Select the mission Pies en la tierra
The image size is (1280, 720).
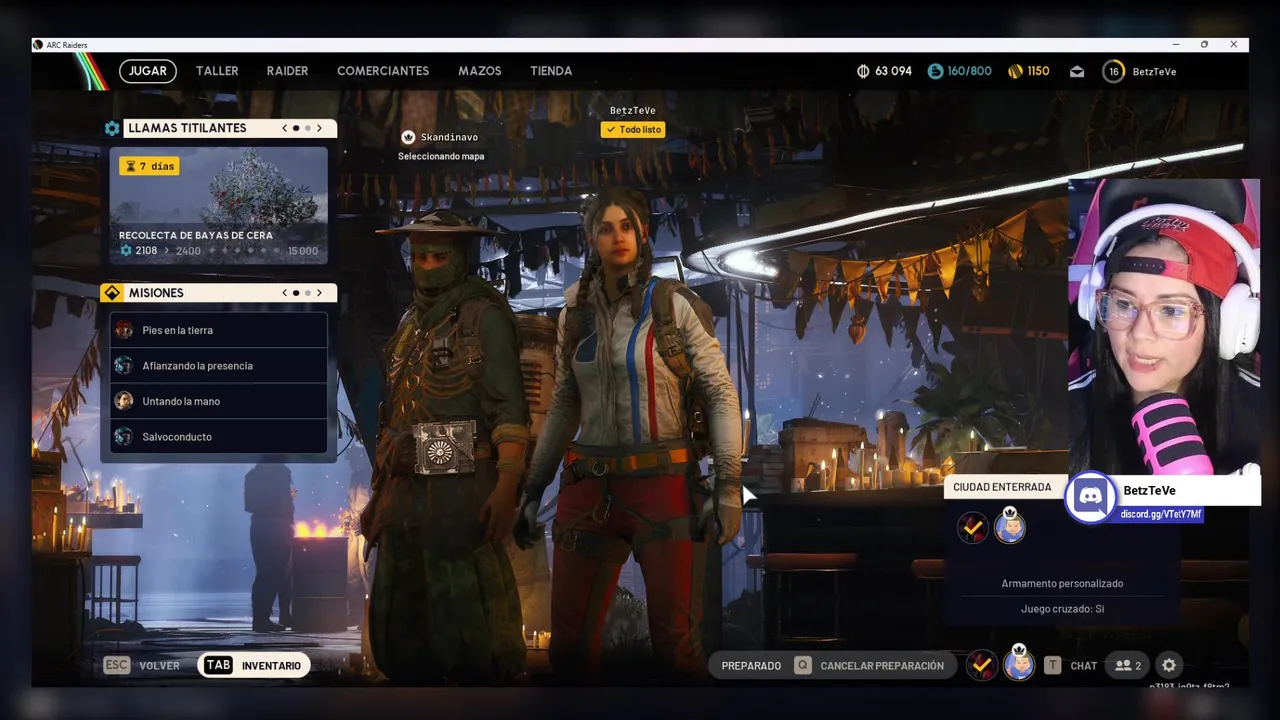(218, 330)
